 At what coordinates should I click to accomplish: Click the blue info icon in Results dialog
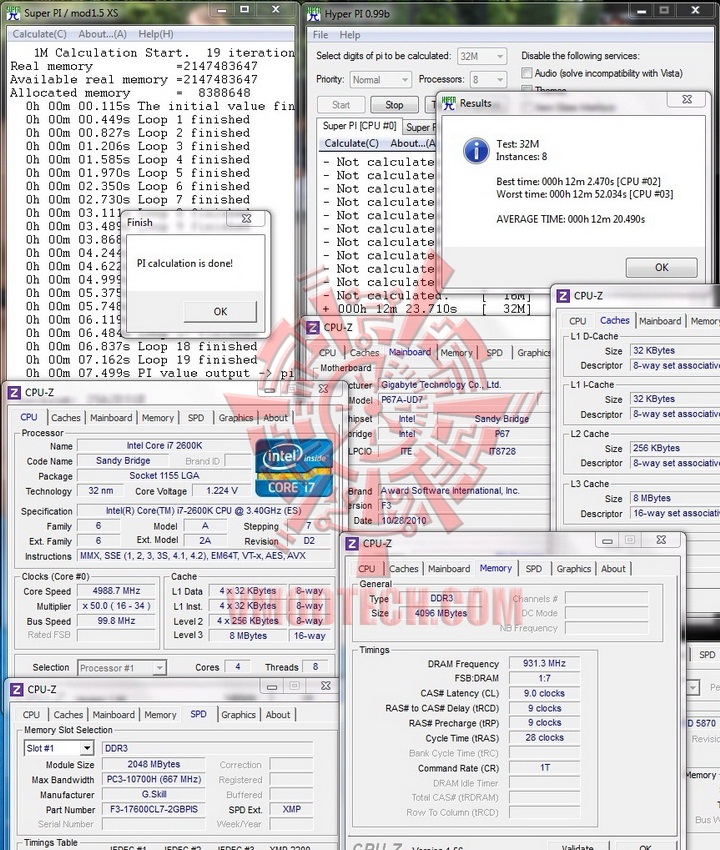coord(476,150)
